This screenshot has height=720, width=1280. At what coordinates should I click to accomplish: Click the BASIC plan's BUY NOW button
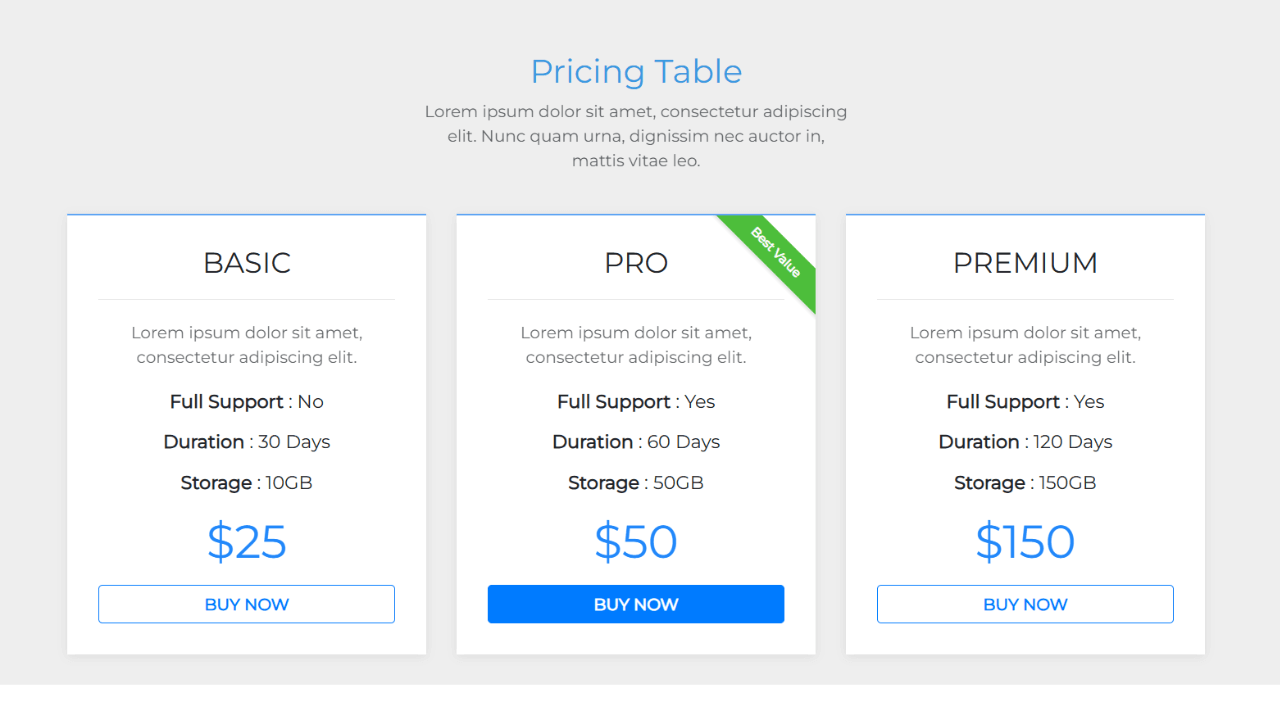point(246,604)
